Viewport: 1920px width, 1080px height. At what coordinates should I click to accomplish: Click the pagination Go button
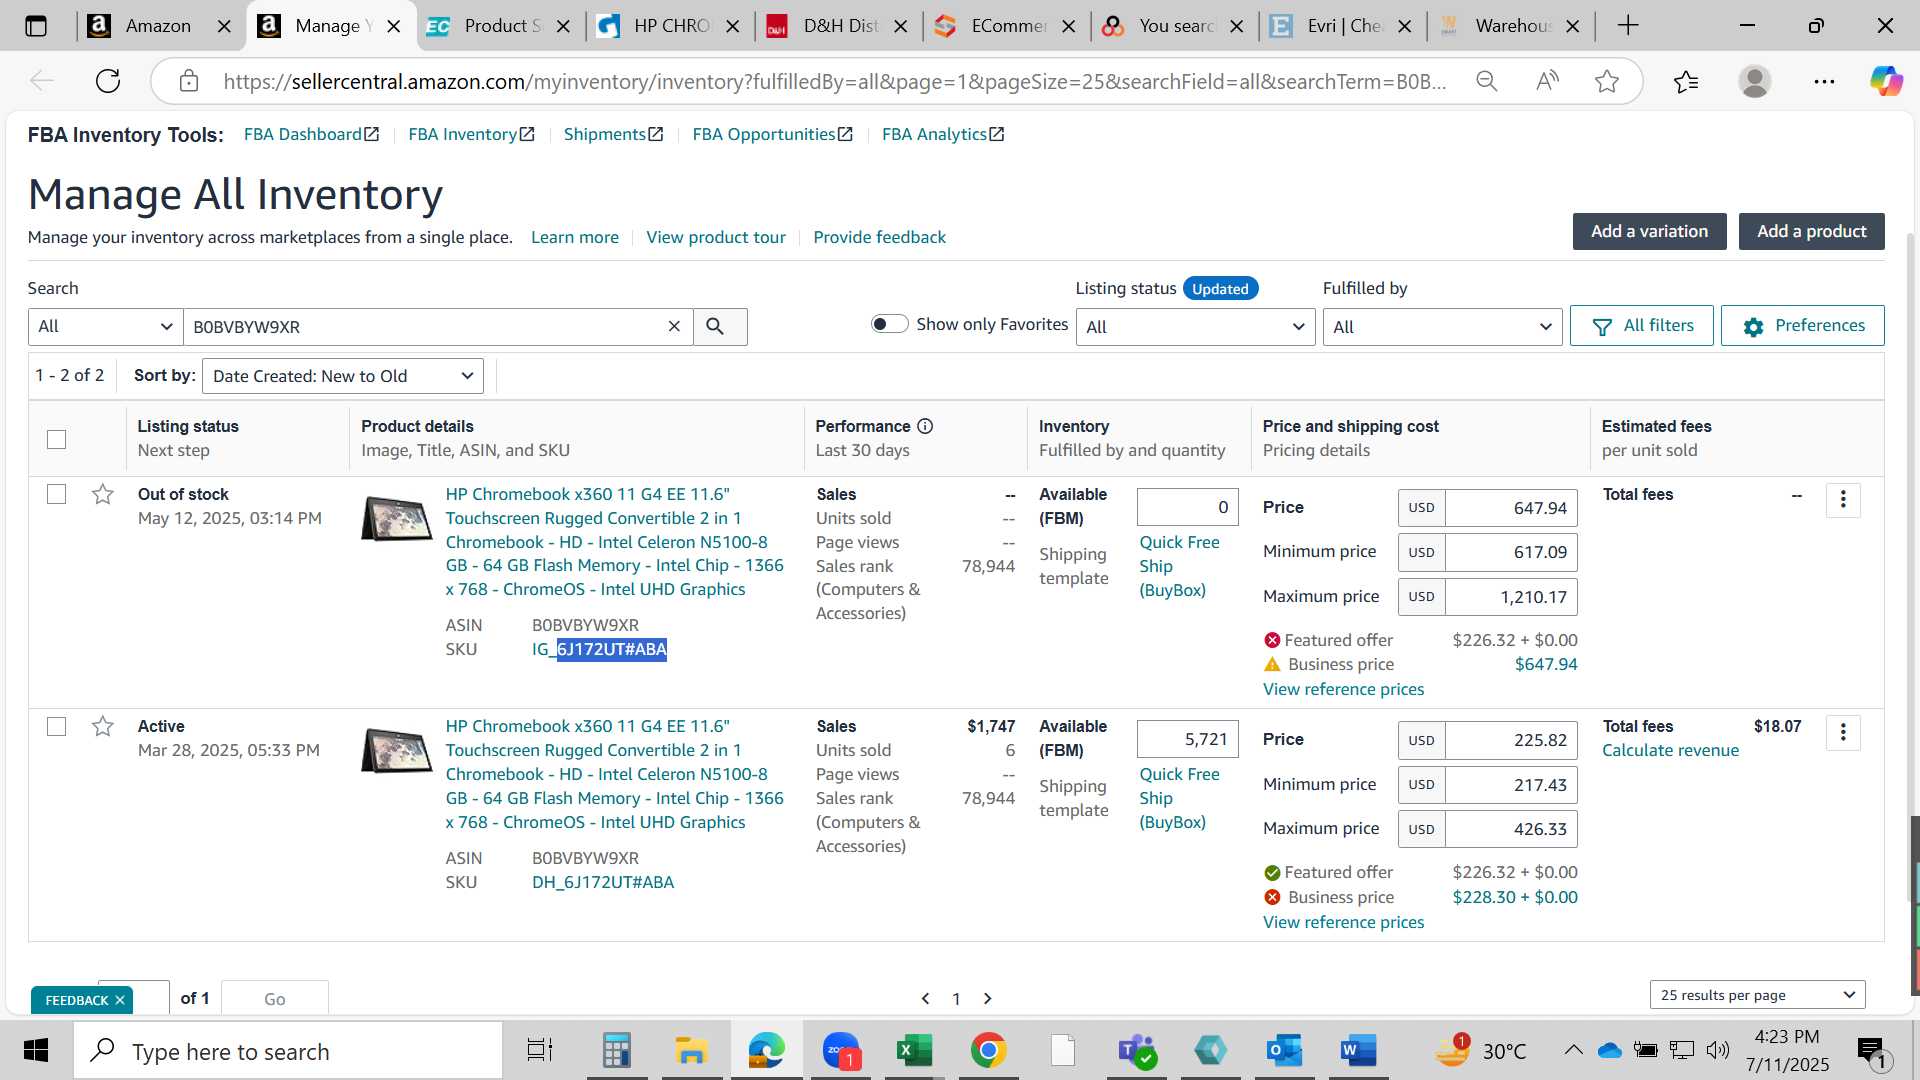tap(274, 999)
